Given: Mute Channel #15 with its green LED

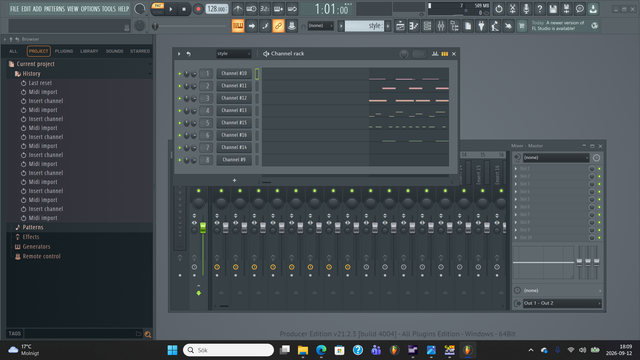Looking at the screenshot, I should [180, 123].
